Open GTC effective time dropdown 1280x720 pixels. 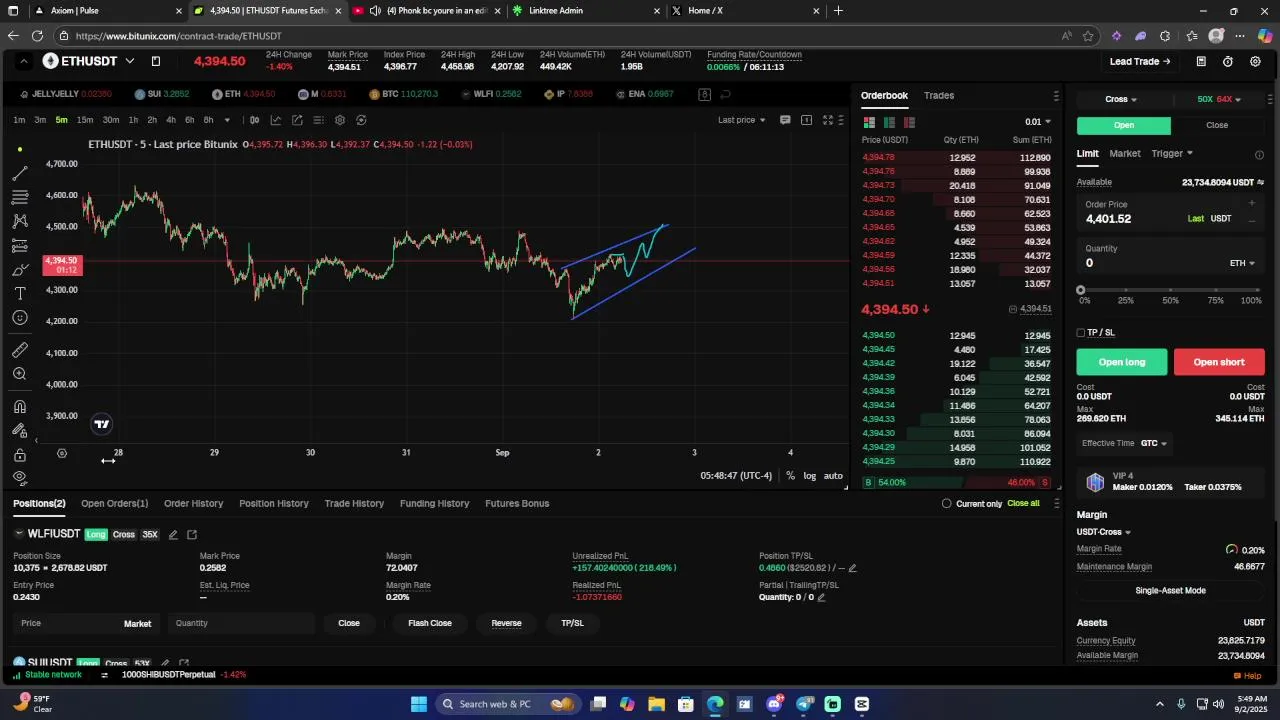1154,443
